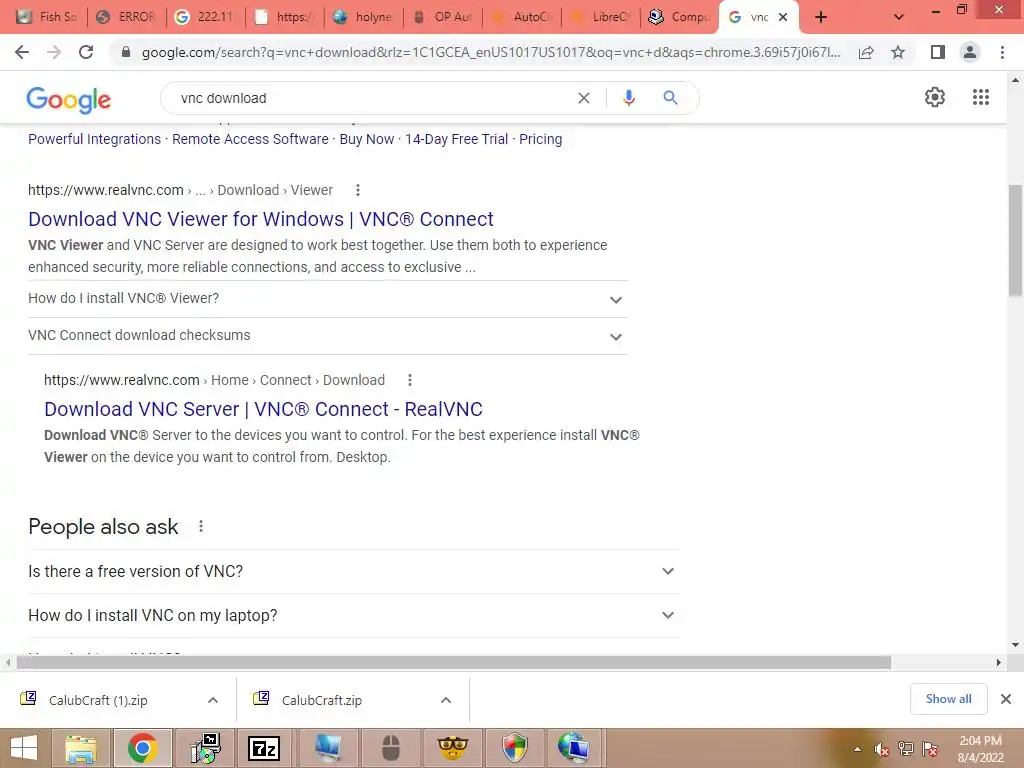This screenshot has height=768, width=1024.
Task: Click the Google logo
Action: pos(69,99)
